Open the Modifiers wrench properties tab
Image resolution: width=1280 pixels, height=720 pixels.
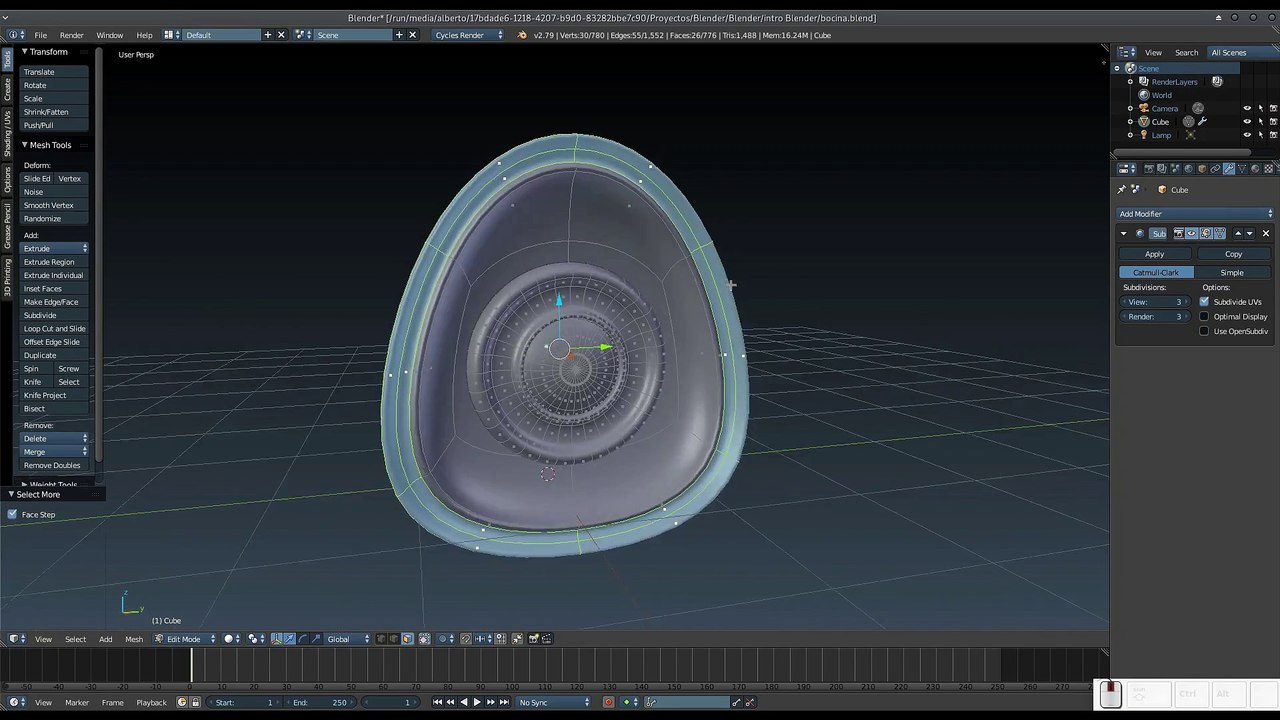[1229, 168]
